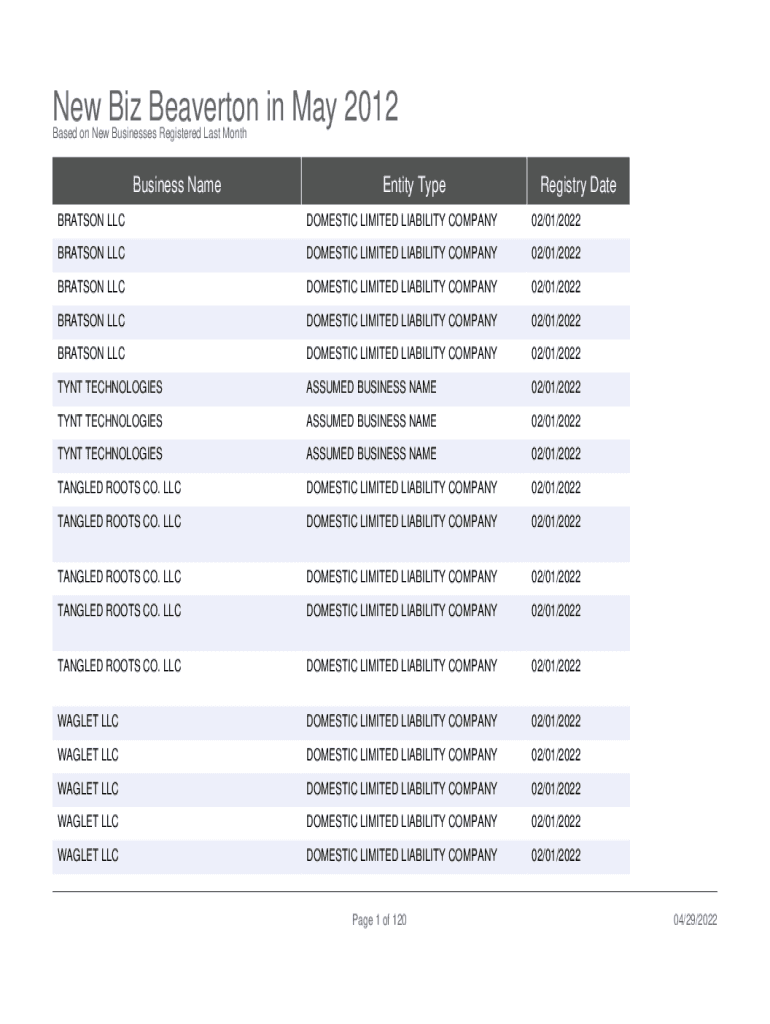The image size is (770, 1024).
Task: Click the entity type in the first table row
Action: 401,220
